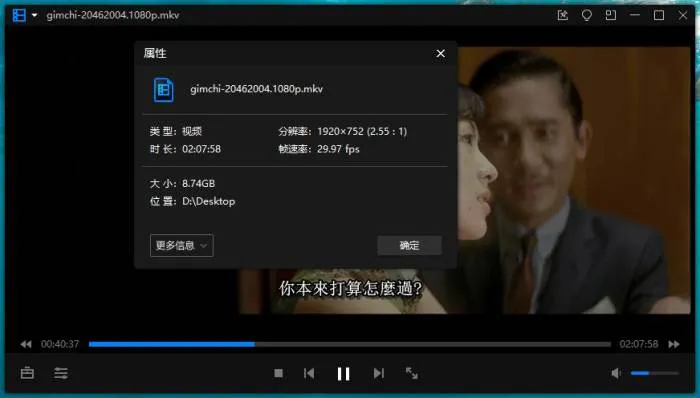The image size is (700, 398).
Task: Click the resolution value 1920×752 (2.55 : 1)
Action: [x=362, y=131]
